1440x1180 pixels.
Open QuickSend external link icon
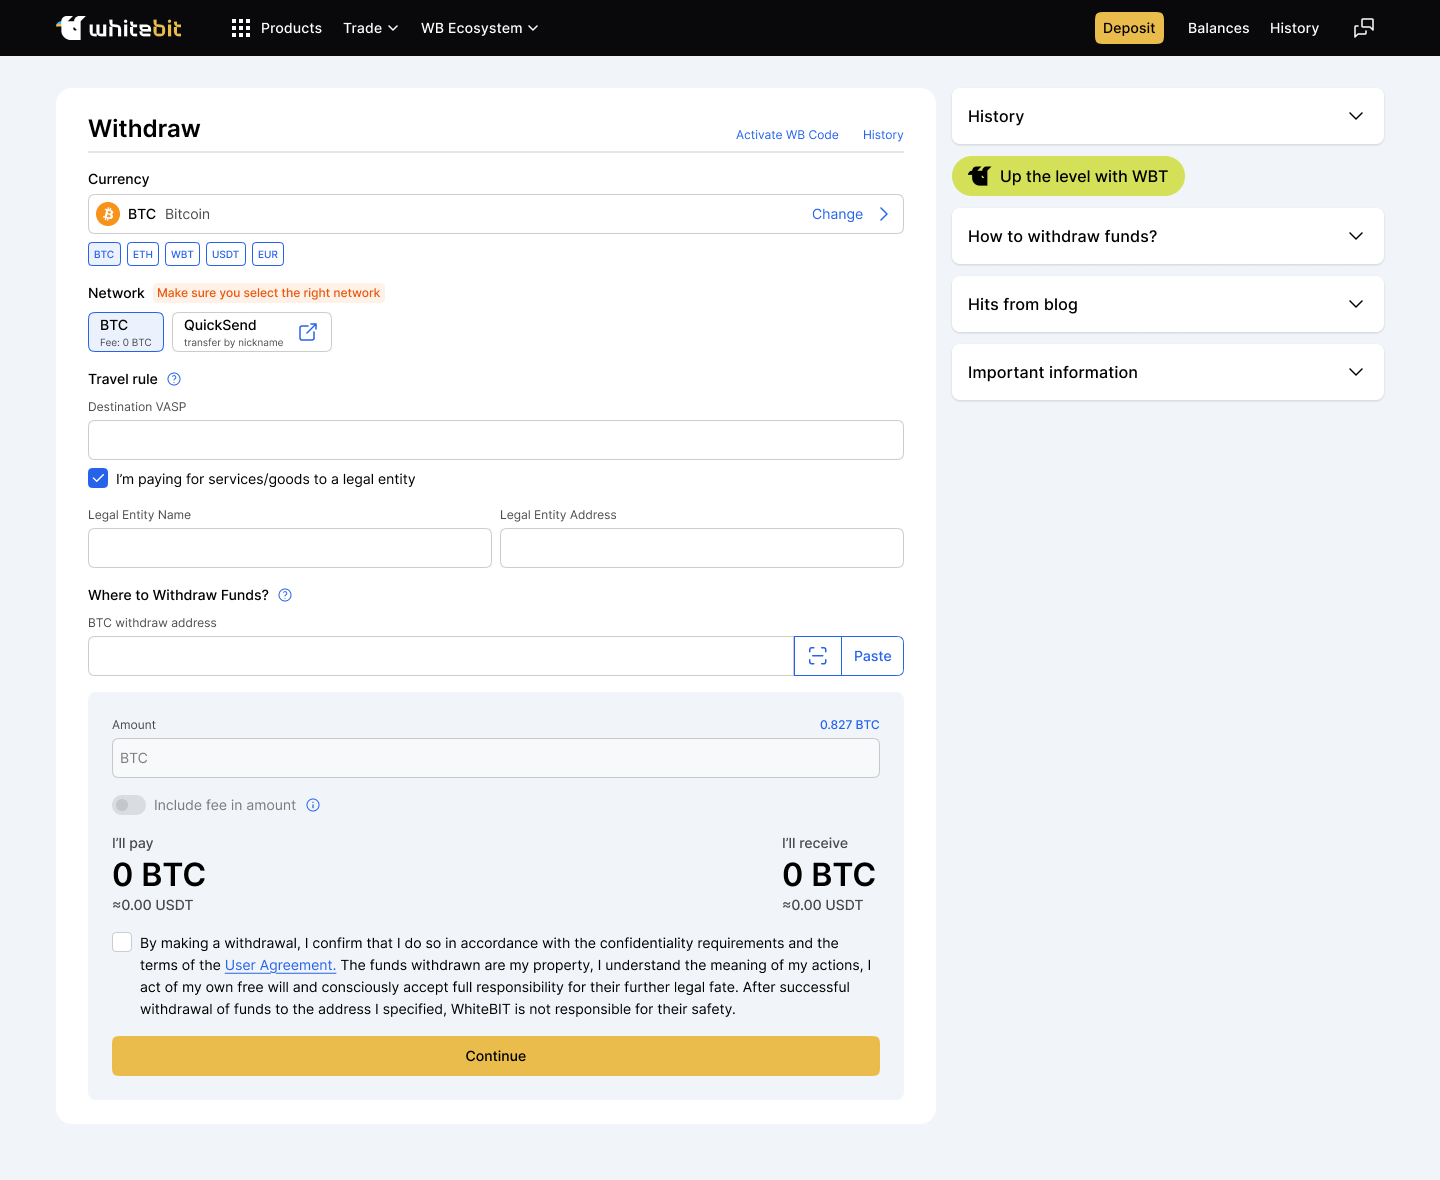[308, 332]
